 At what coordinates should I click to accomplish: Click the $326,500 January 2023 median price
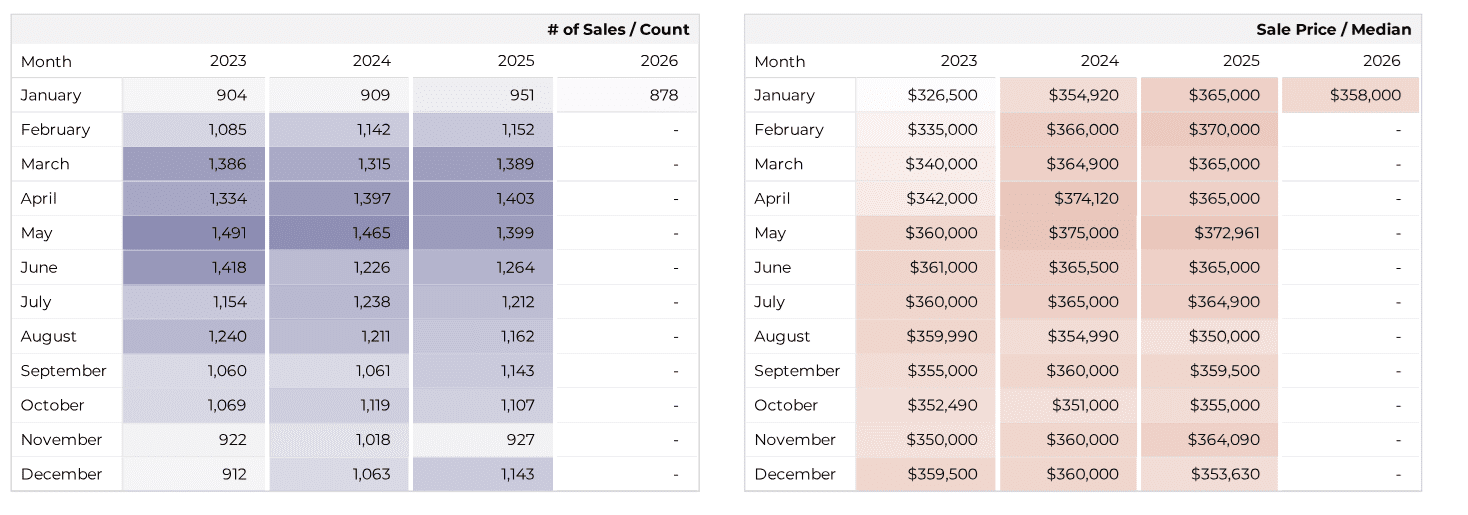pyautogui.click(x=942, y=95)
